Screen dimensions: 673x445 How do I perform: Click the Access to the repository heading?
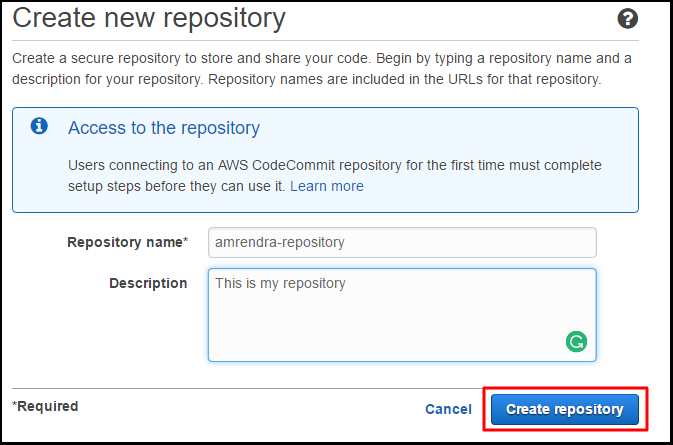pos(164,128)
